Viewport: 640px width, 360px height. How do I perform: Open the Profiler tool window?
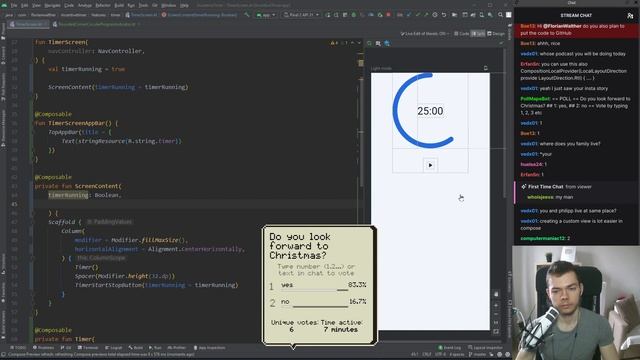pos(177,348)
